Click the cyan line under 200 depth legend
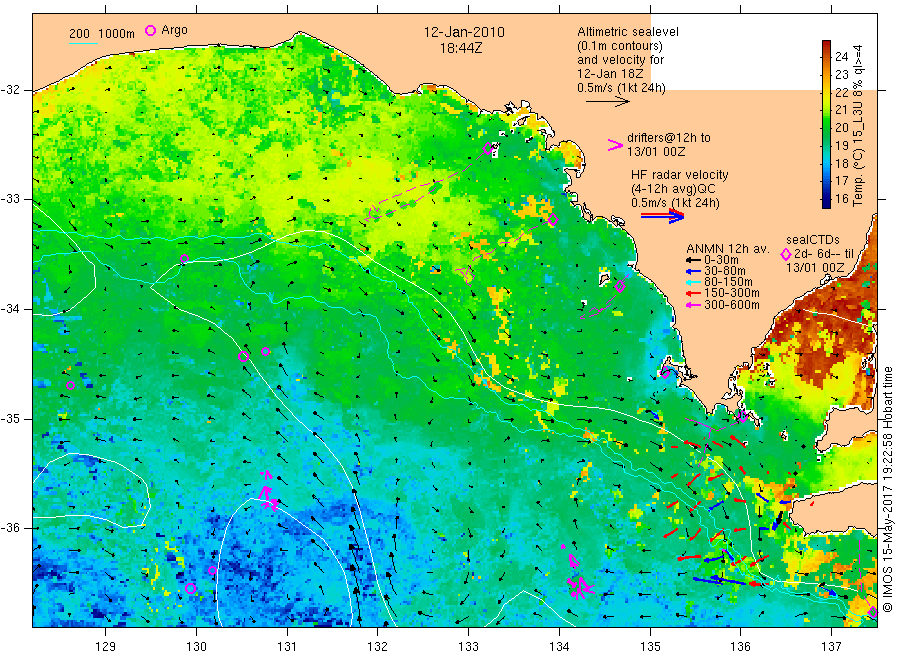This screenshot has height=660, width=900. (x=83, y=42)
